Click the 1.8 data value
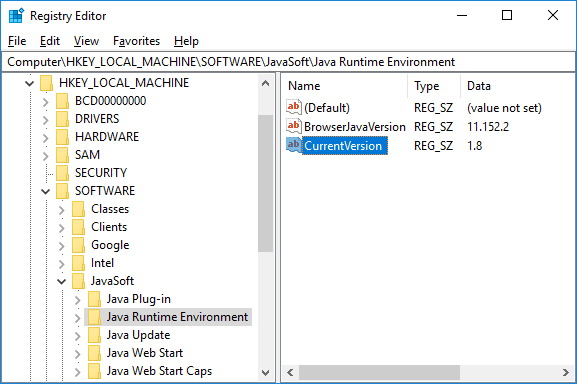Viewport: 577px width, 384px height. (475, 146)
